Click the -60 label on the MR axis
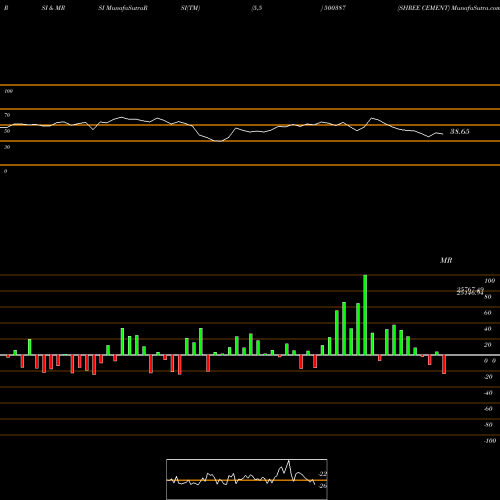This screenshot has width=500, height=500. click(x=488, y=409)
